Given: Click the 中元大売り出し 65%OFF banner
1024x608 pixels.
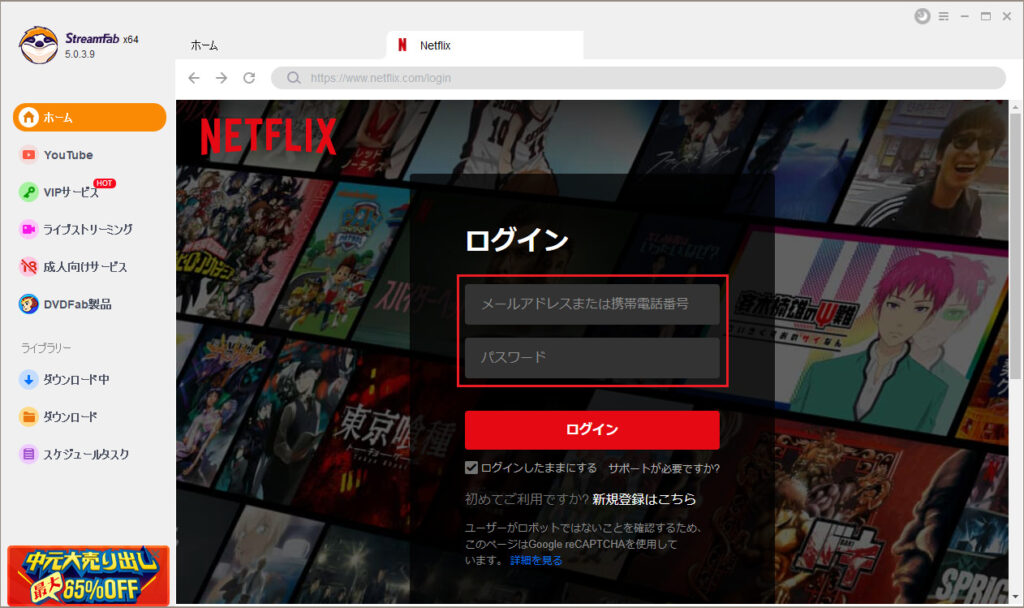Looking at the screenshot, I should 88,575.
